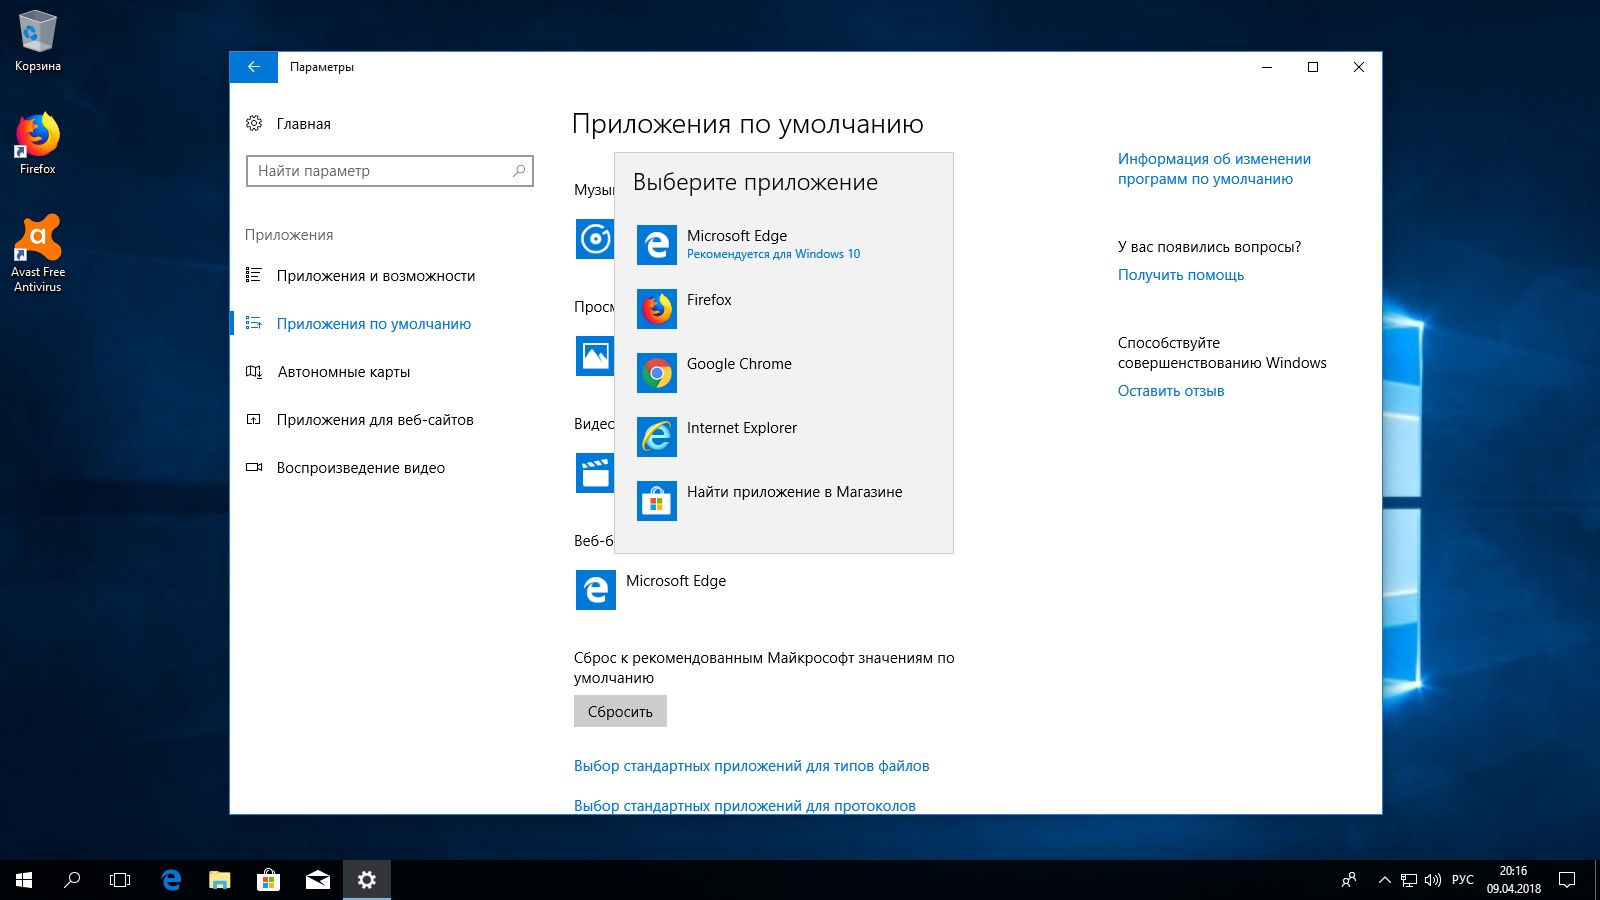Open the Windows Start menu
The width and height of the screenshot is (1600, 900).
click(24, 880)
